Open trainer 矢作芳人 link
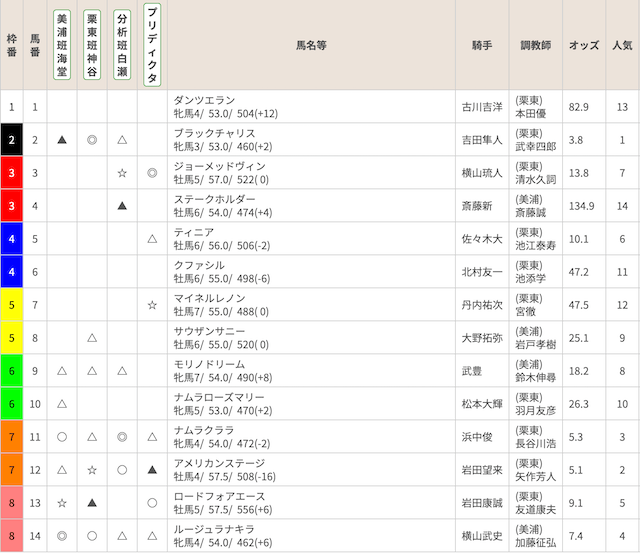Viewport: 640px width, 553px height. 536,476
